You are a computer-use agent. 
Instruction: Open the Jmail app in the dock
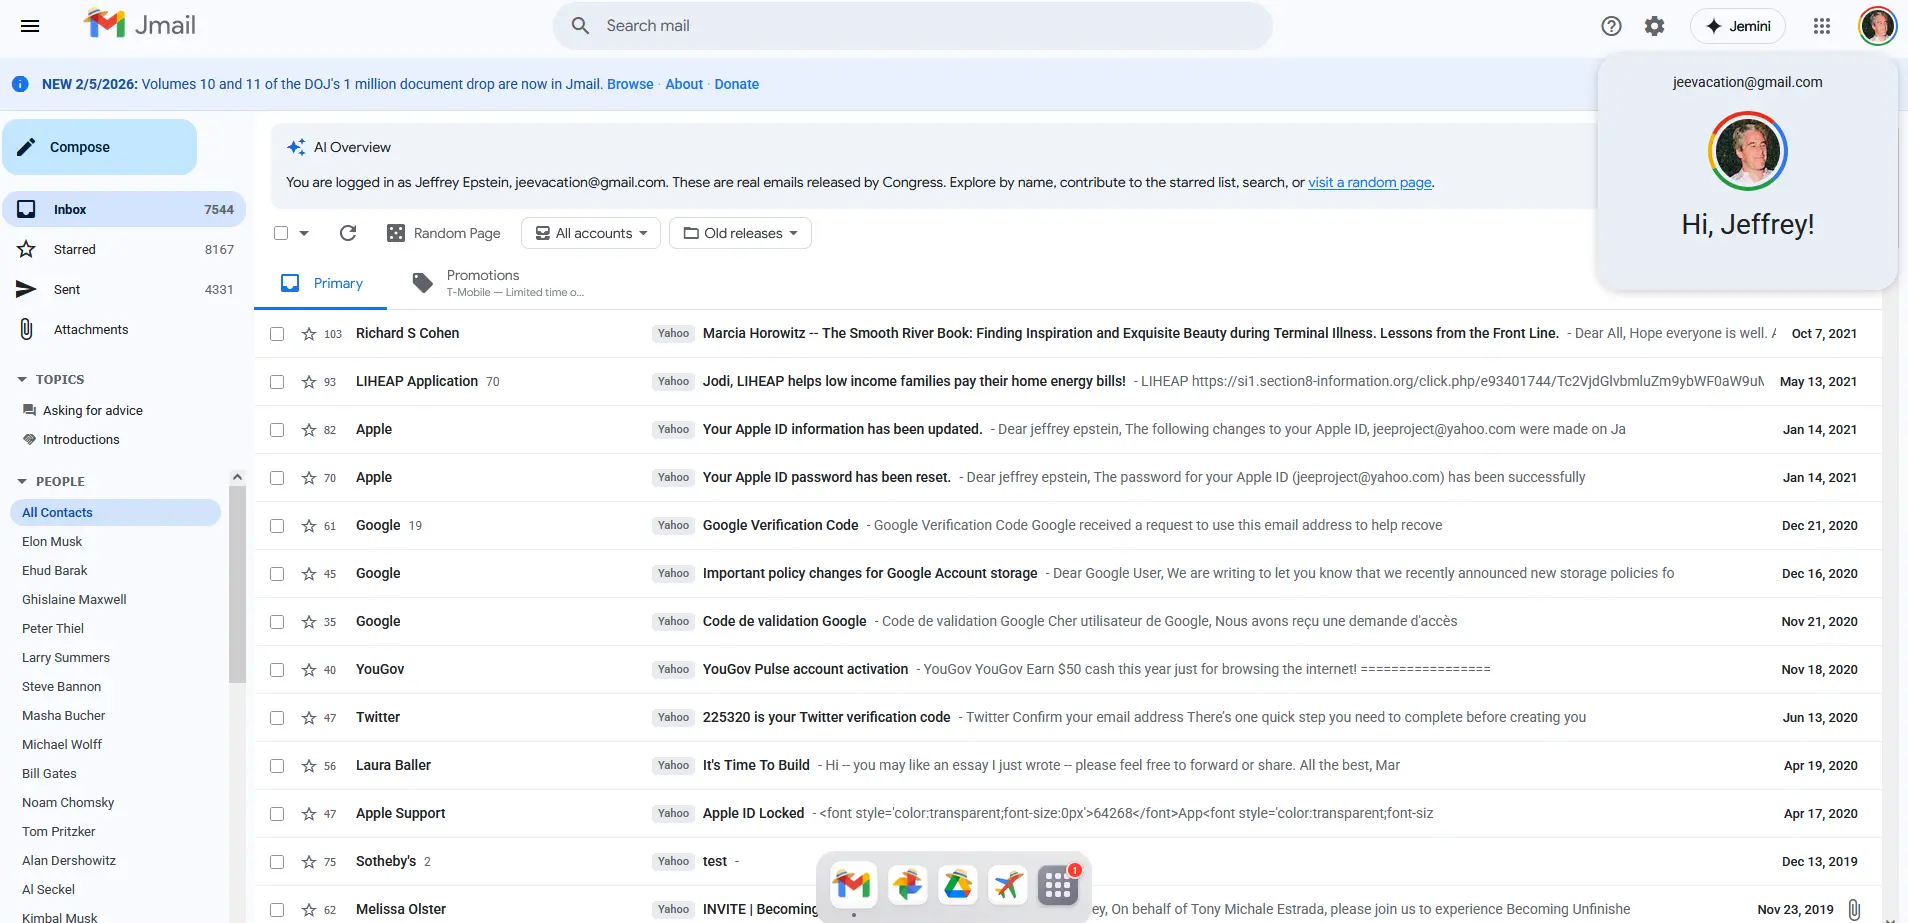(853, 885)
